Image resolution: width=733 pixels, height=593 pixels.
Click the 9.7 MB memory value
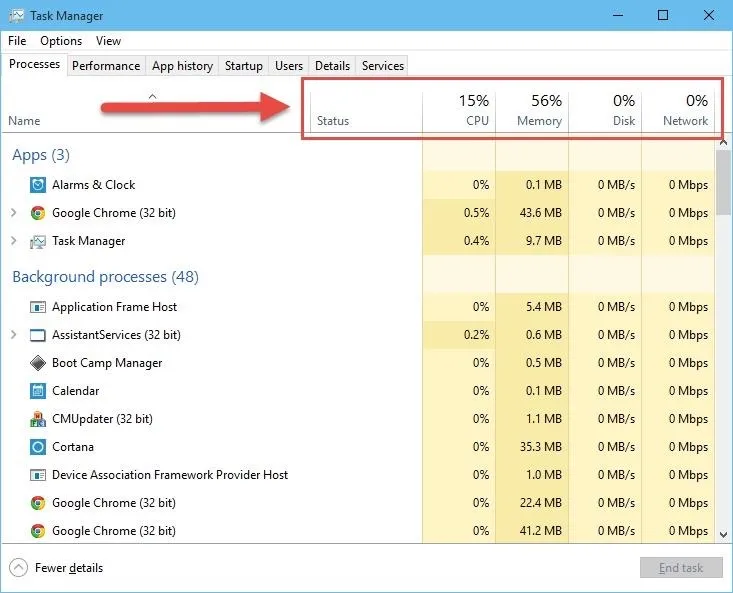[x=544, y=241]
